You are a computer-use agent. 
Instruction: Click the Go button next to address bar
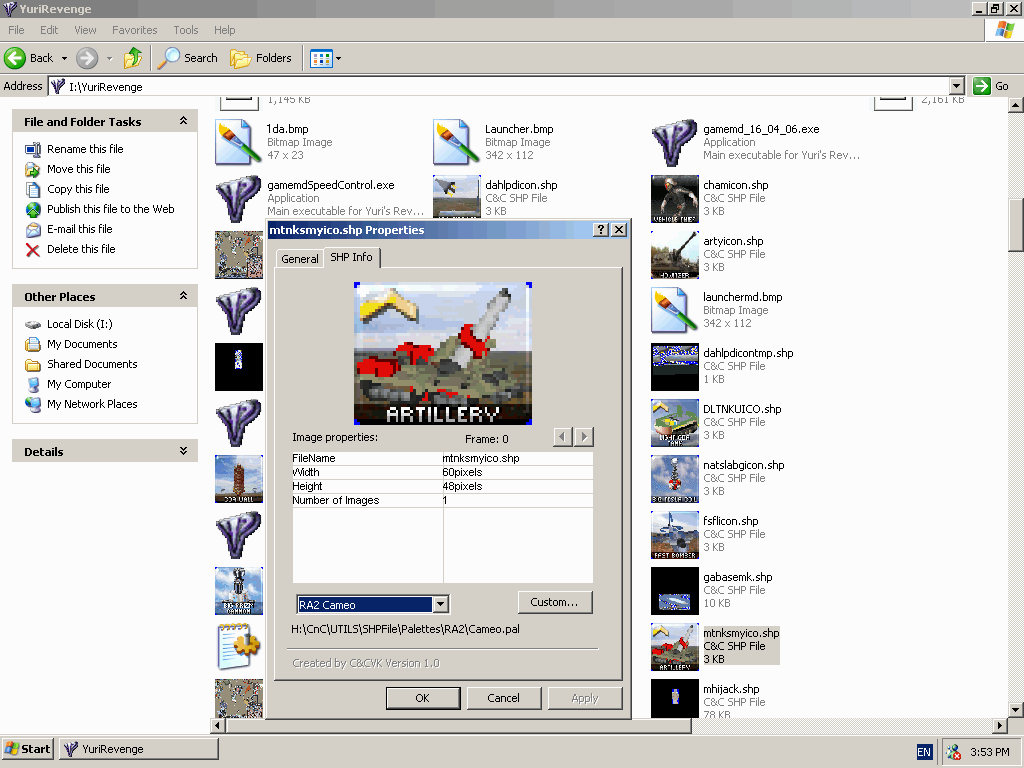(x=991, y=86)
